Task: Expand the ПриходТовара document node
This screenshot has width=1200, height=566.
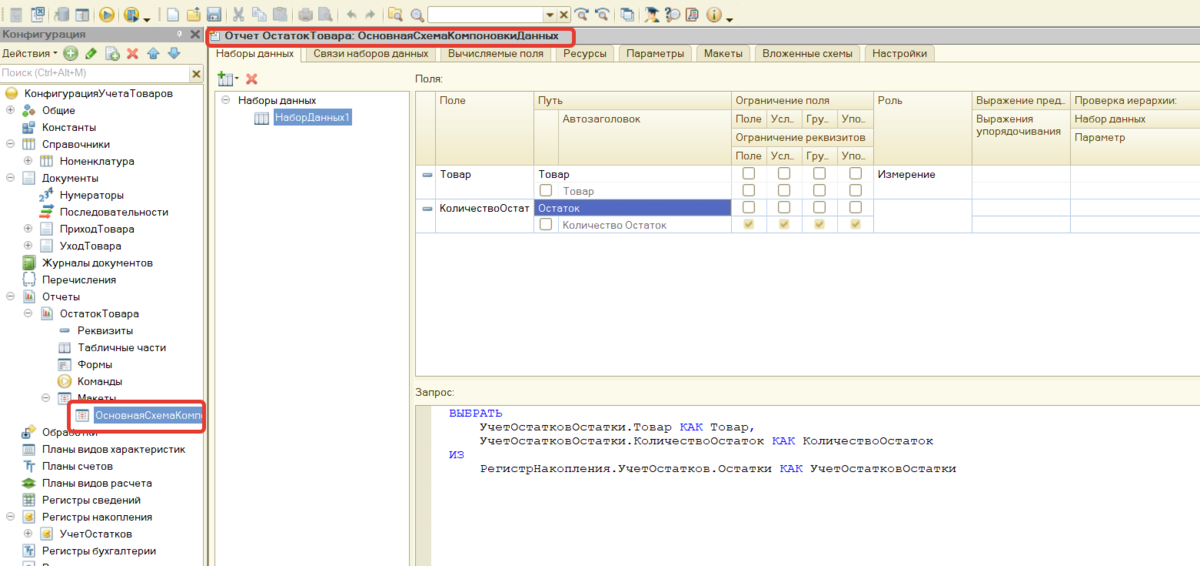Action: click(x=29, y=229)
